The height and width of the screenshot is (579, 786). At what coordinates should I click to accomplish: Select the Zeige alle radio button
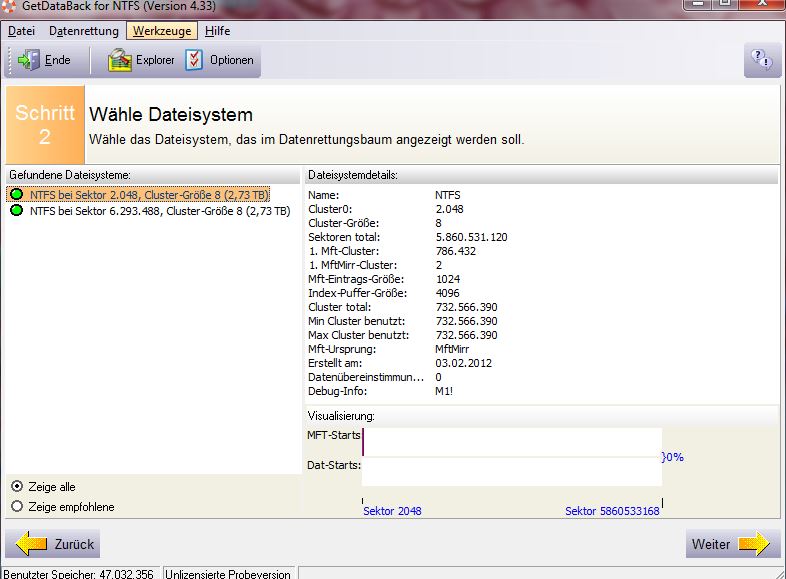click(17, 486)
